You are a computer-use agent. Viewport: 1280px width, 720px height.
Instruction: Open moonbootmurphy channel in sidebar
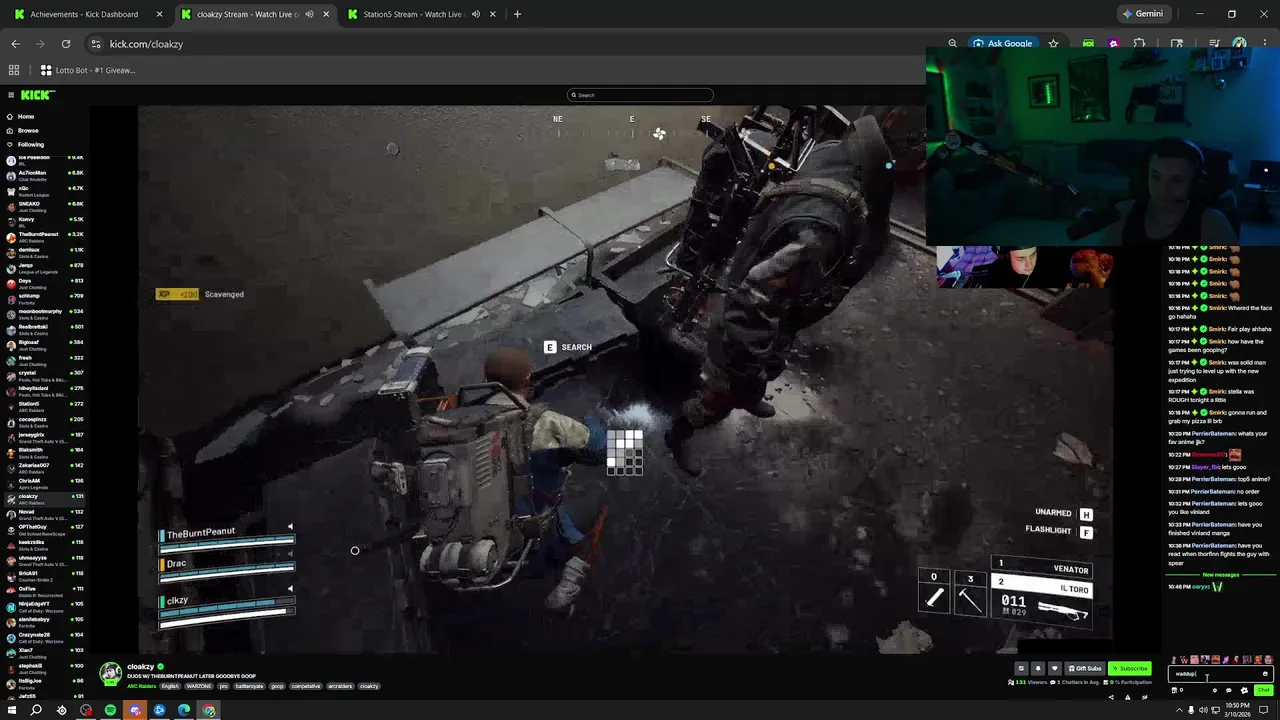point(44,313)
